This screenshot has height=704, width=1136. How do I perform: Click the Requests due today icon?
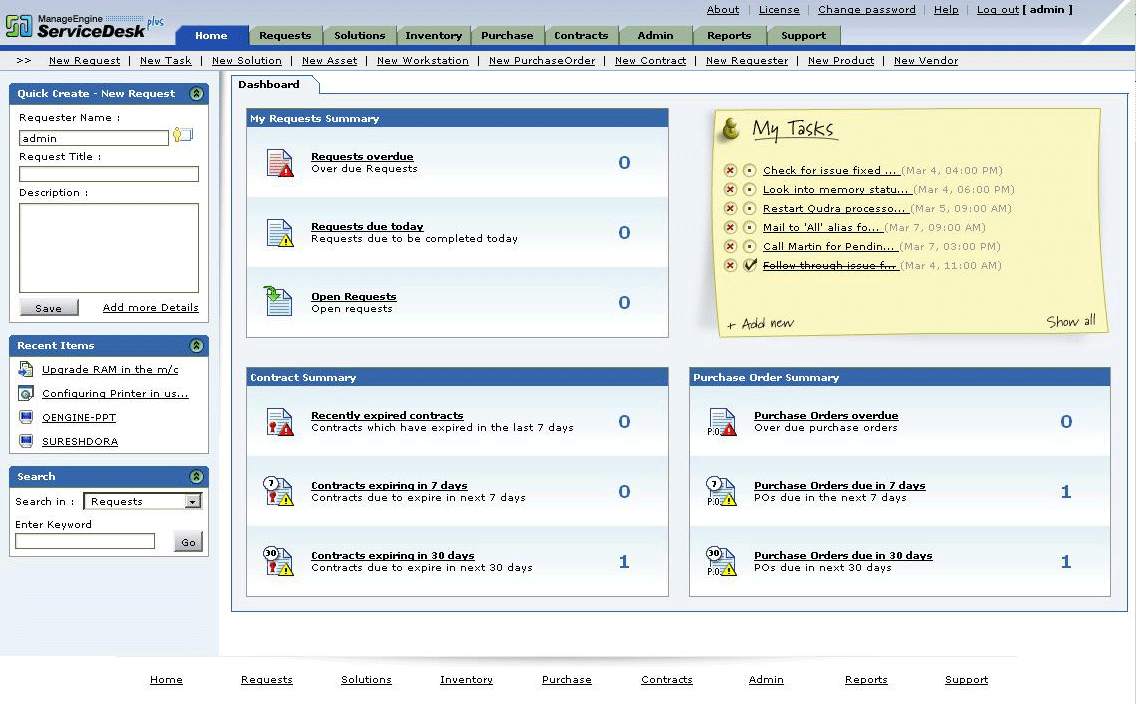tap(280, 232)
